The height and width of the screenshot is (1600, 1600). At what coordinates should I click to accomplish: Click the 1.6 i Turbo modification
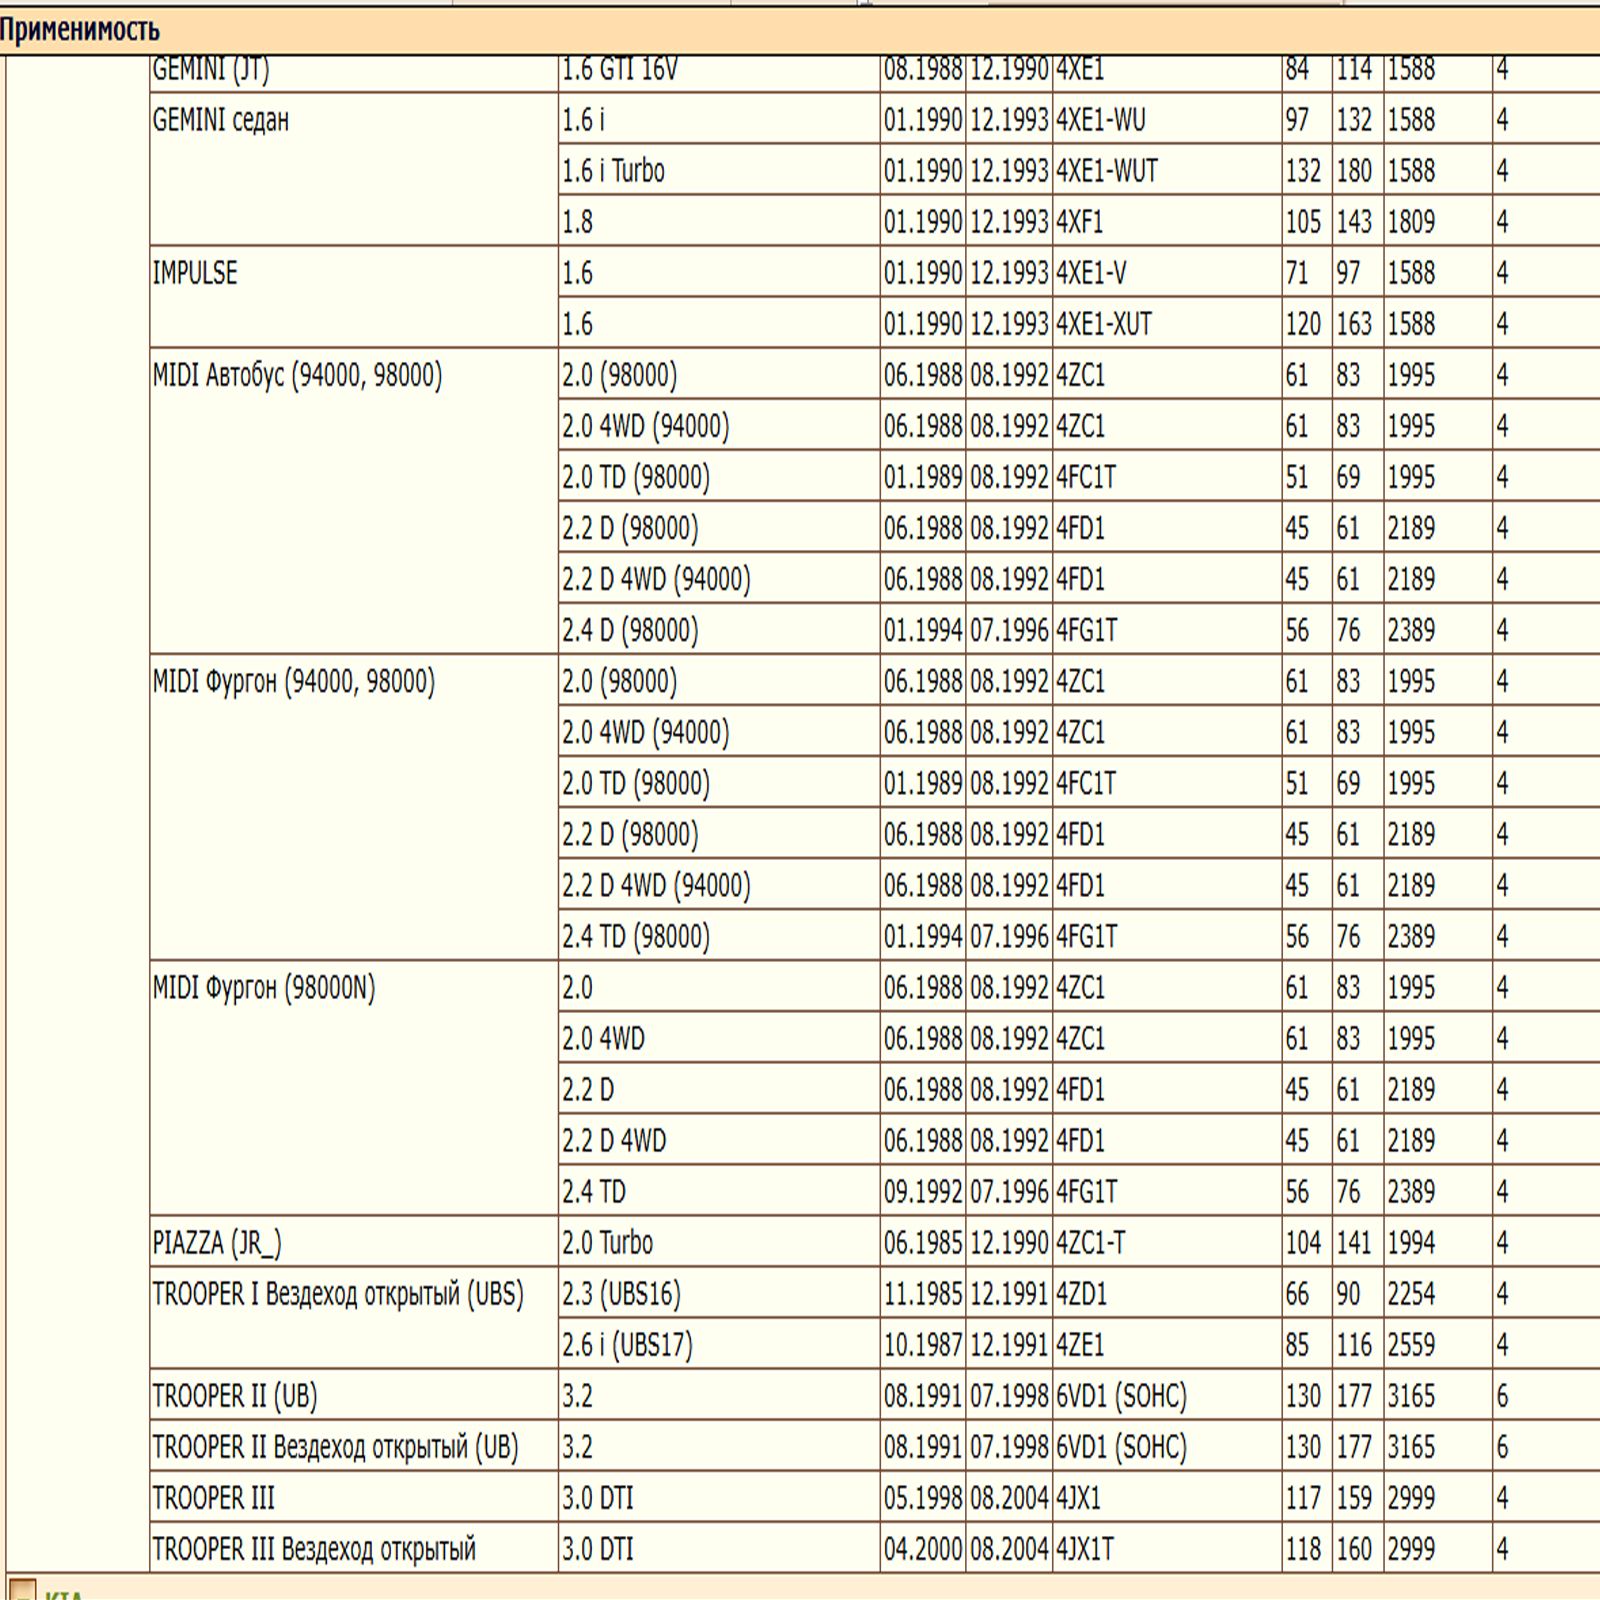coord(613,171)
